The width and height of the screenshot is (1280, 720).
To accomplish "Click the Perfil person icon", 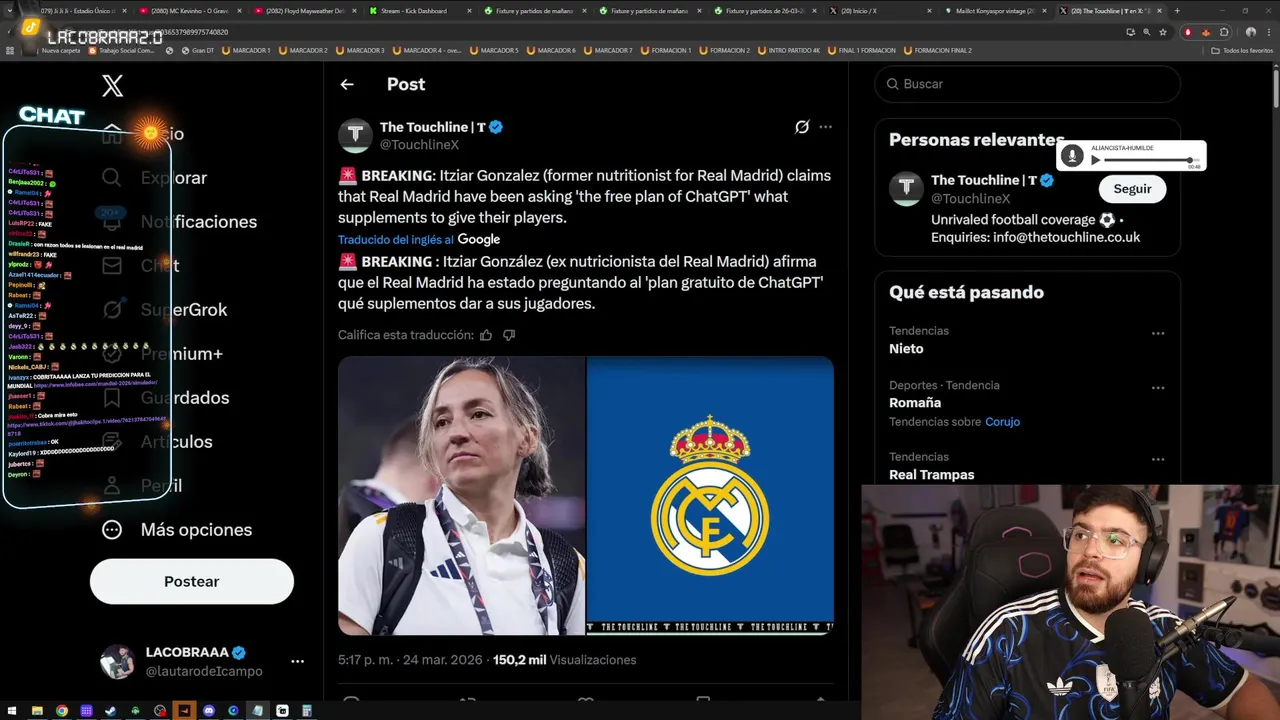I will (x=112, y=486).
